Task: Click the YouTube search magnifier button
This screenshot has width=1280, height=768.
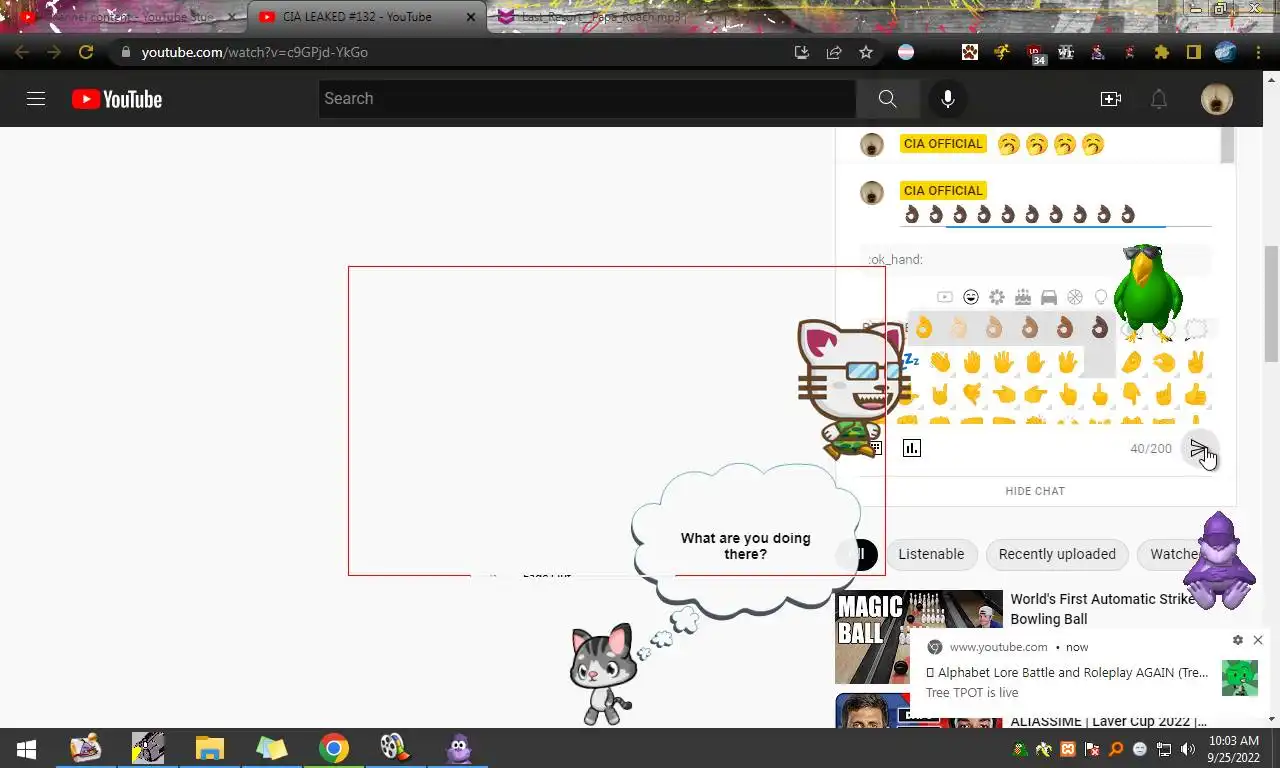Action: pyautogui.click(x=887, y=99)
